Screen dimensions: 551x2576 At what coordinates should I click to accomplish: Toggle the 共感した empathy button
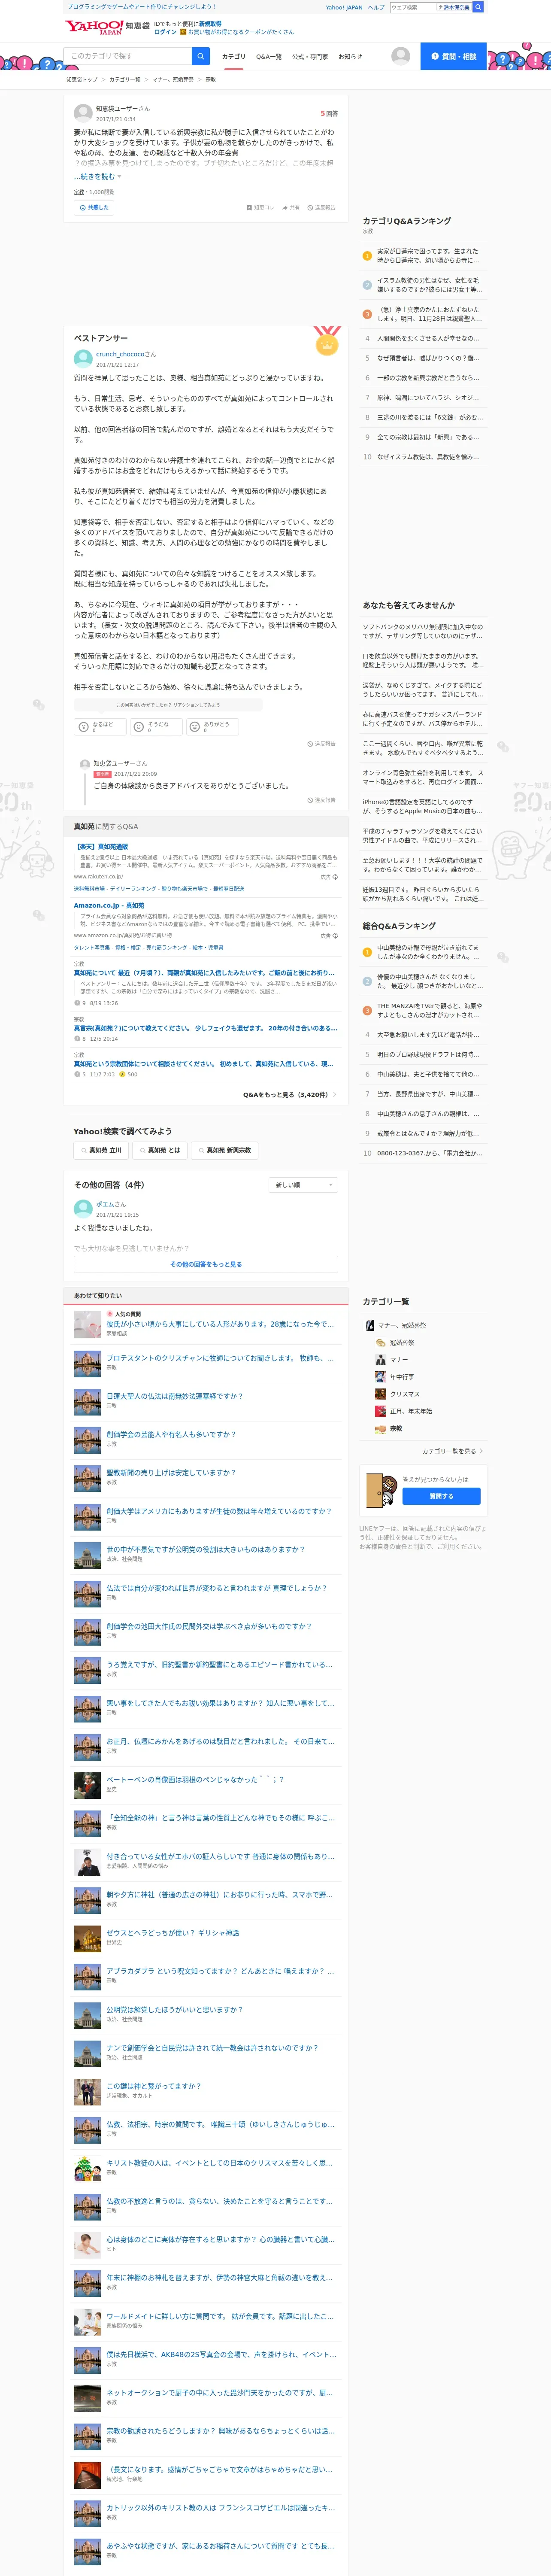(94, 208)
